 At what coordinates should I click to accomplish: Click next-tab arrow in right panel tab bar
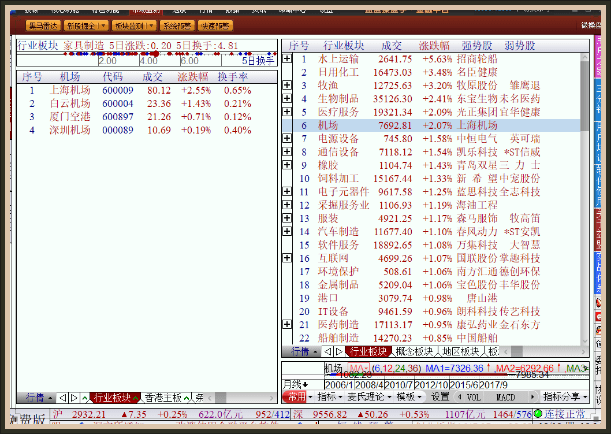click(x=339, y=351)
